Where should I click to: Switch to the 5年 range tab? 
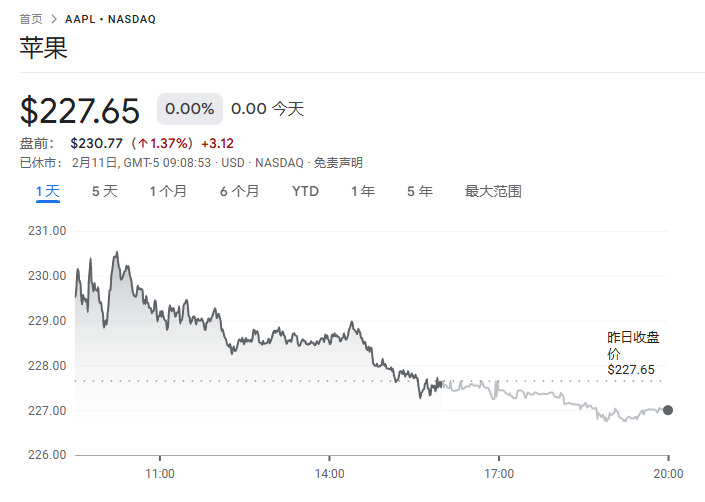click(x=420, y=191)
